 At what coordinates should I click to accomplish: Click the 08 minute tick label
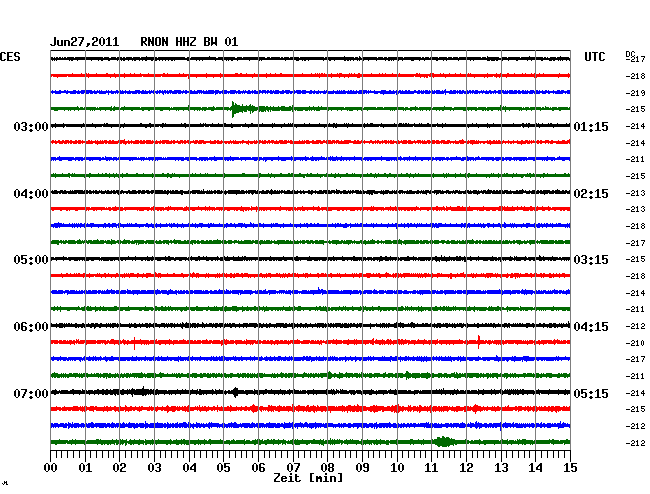327,467
